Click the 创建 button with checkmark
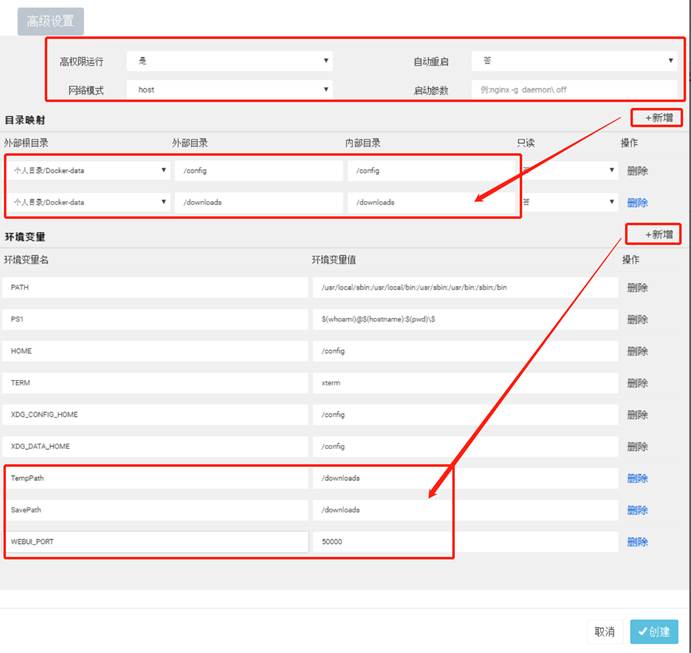Screen dimensions: 691x653 (654, 632)
